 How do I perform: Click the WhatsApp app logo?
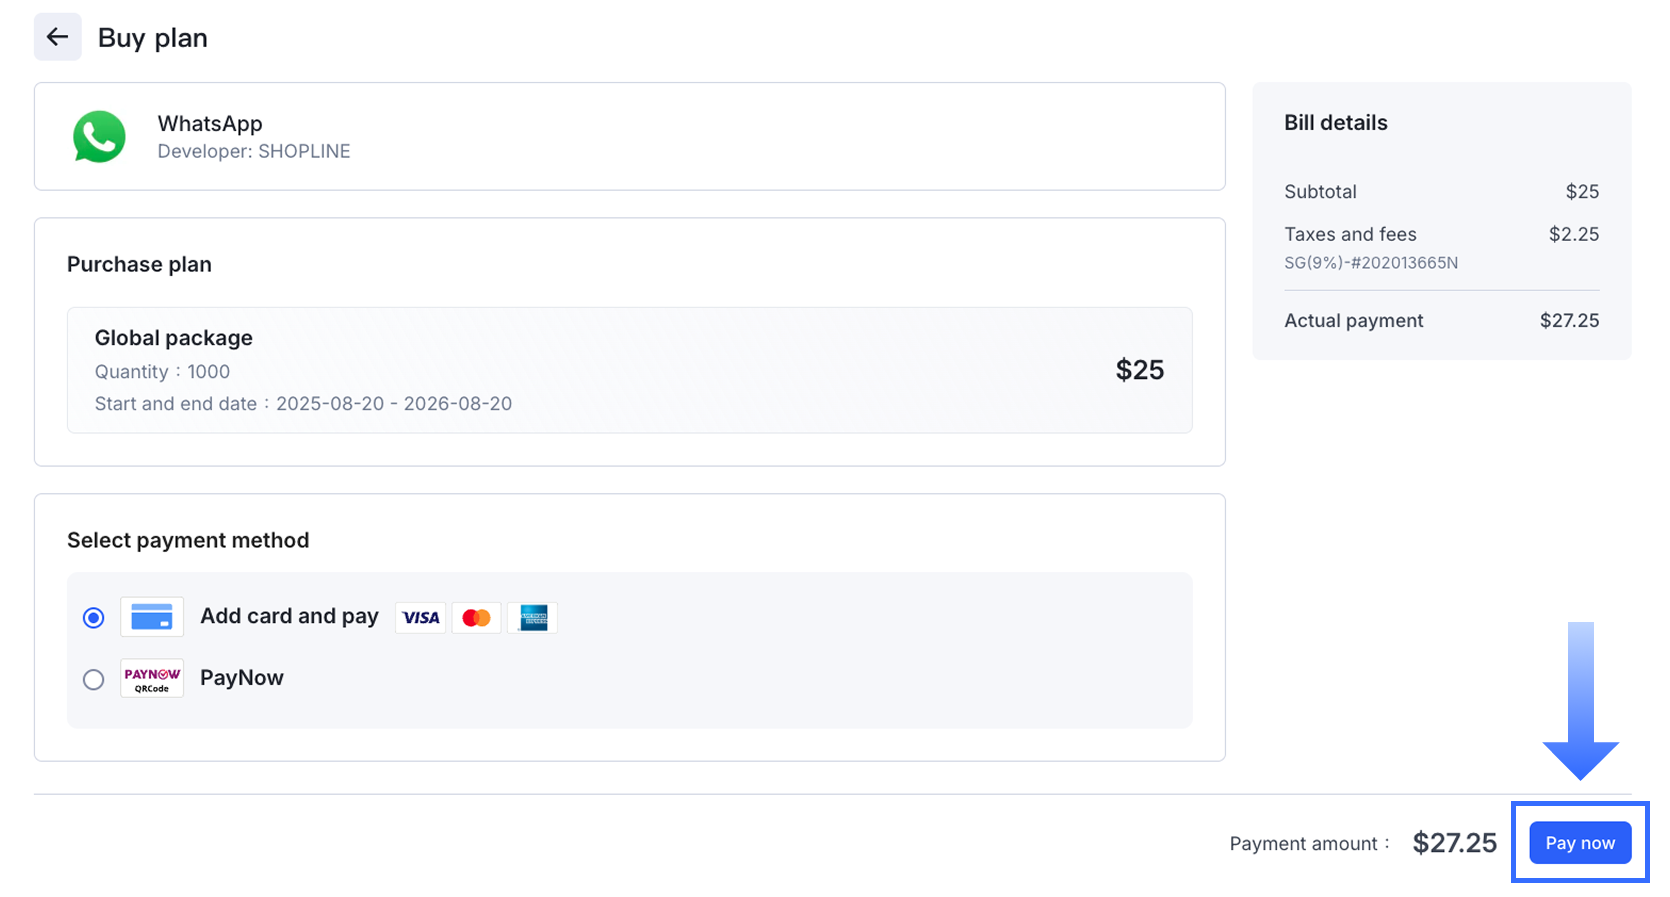tap(99, 137)
